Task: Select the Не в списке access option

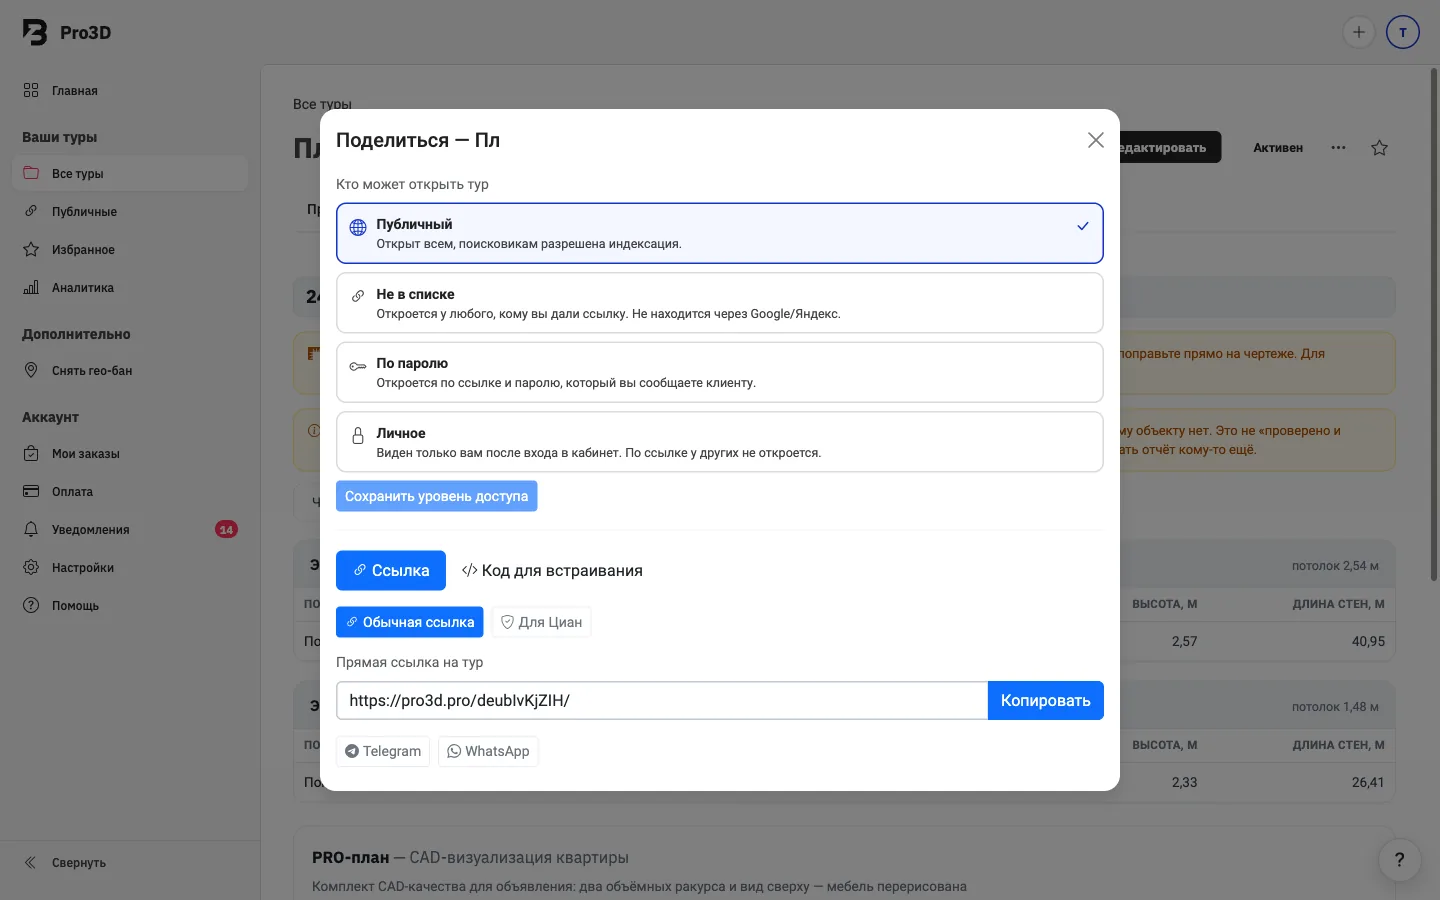Action: point(720,303)
